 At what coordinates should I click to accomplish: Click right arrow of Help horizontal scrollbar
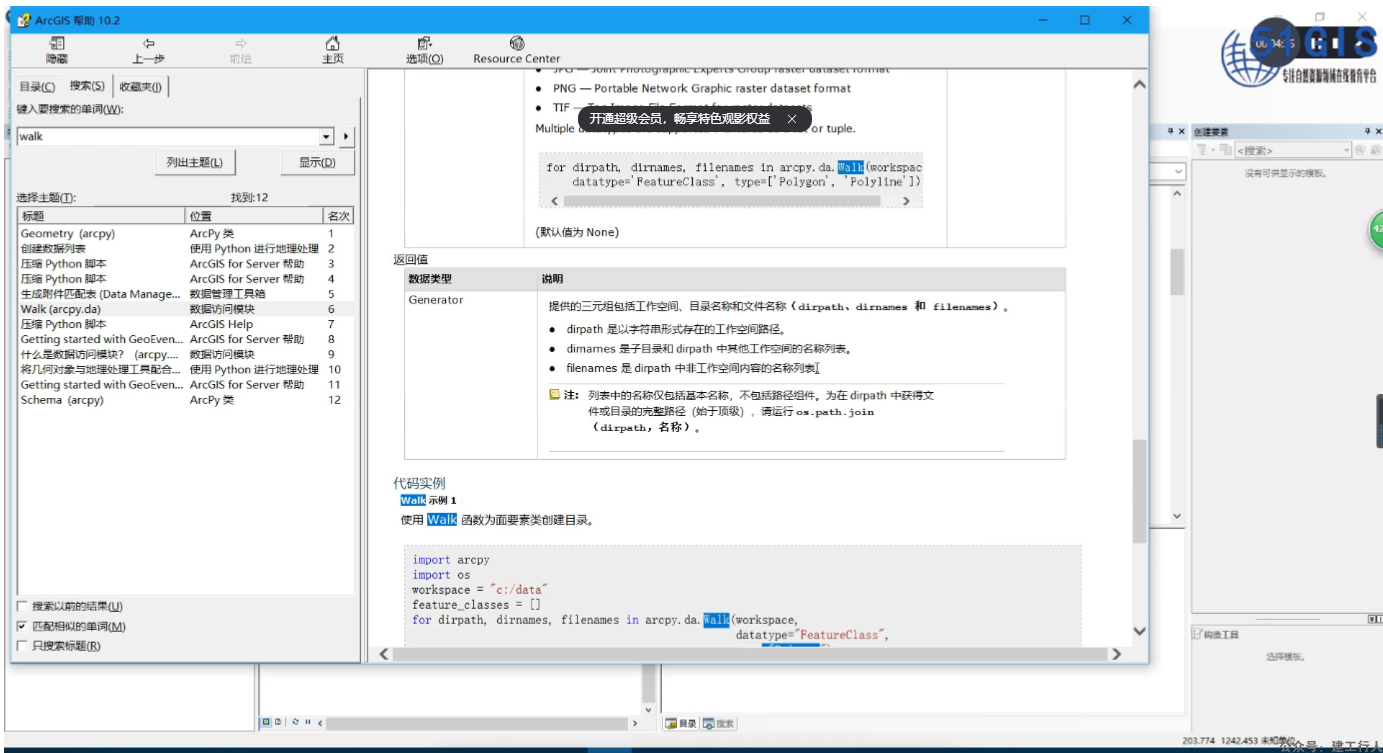click(x=1117, y=654)
